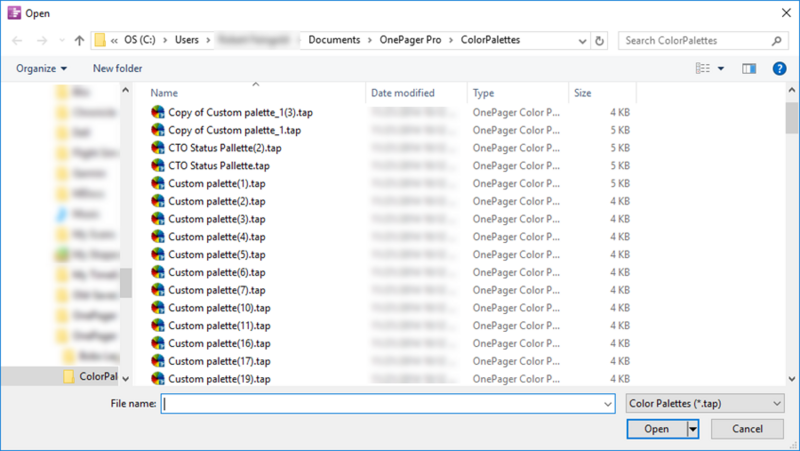Select the Custom palette(7).tap file icon
The width and height of the screenshot is (800, 451).
[158, 290]
